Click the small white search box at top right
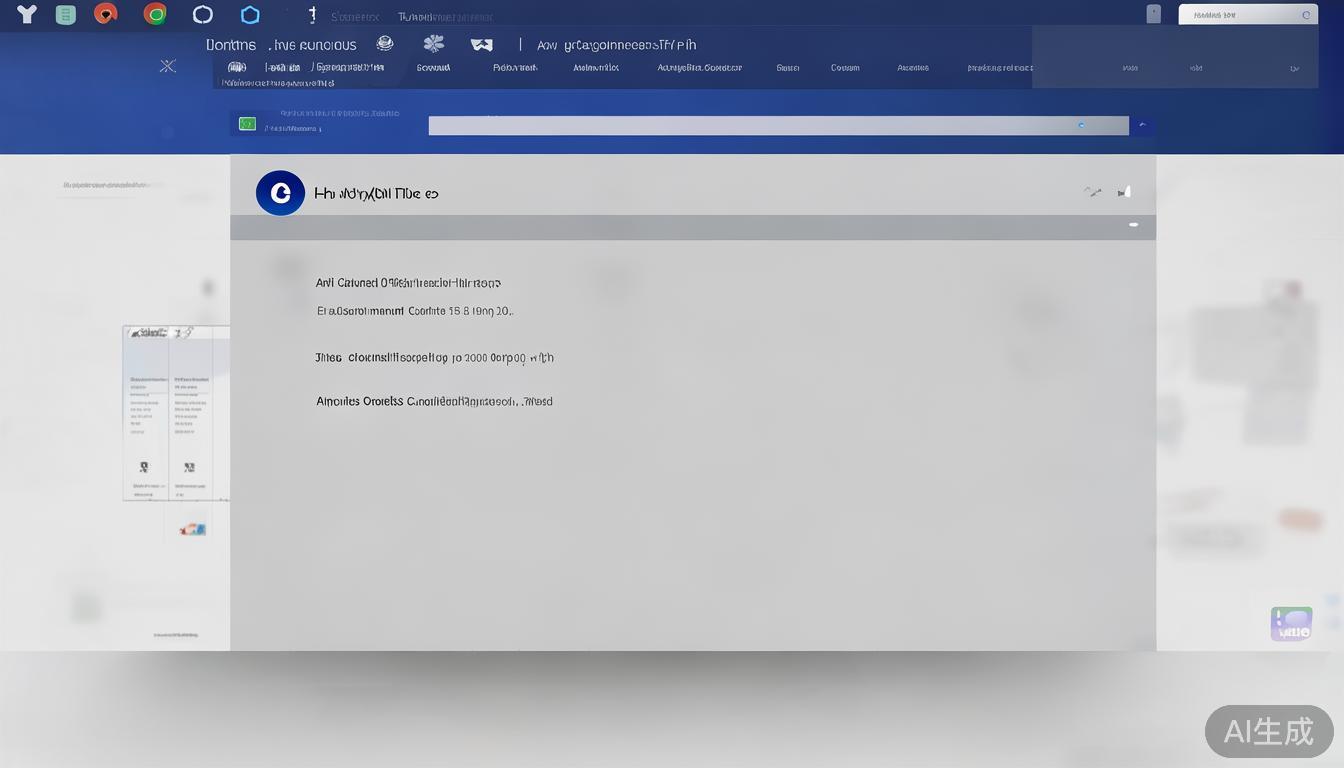Screen dimensions: 1344x768 pyautogui.click(x=1247, y=15)
